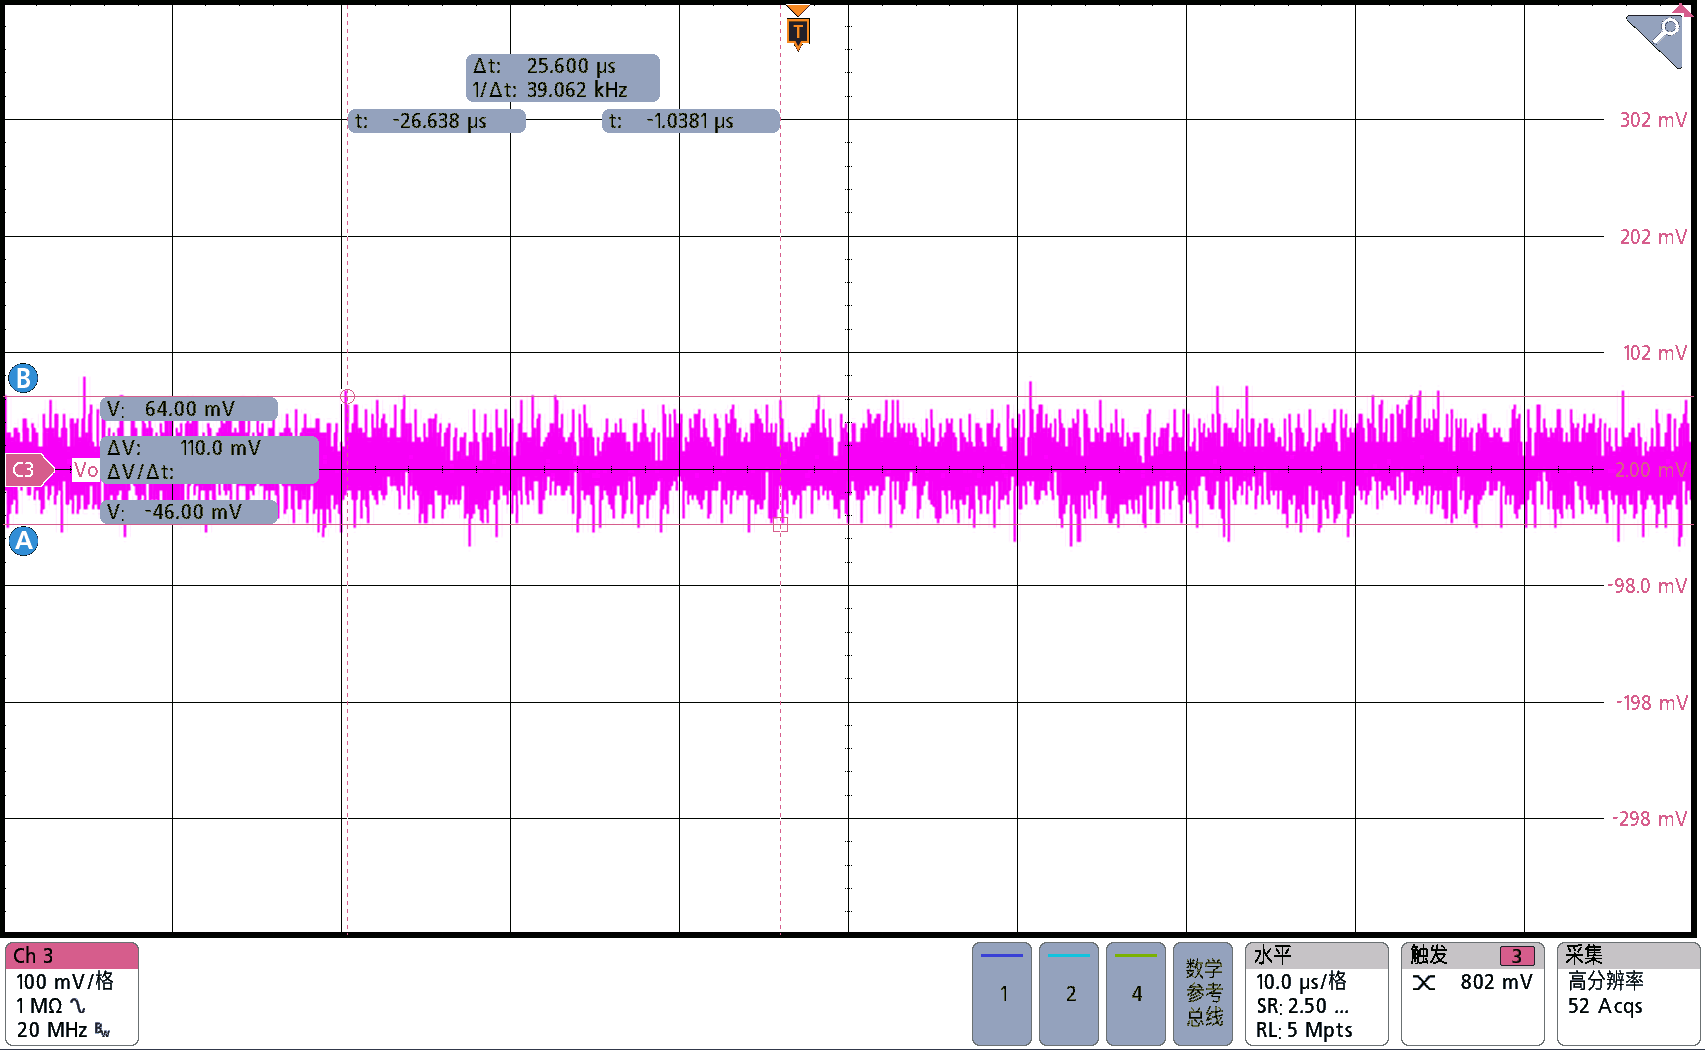Click the Vo waveform label

point(86,470)
